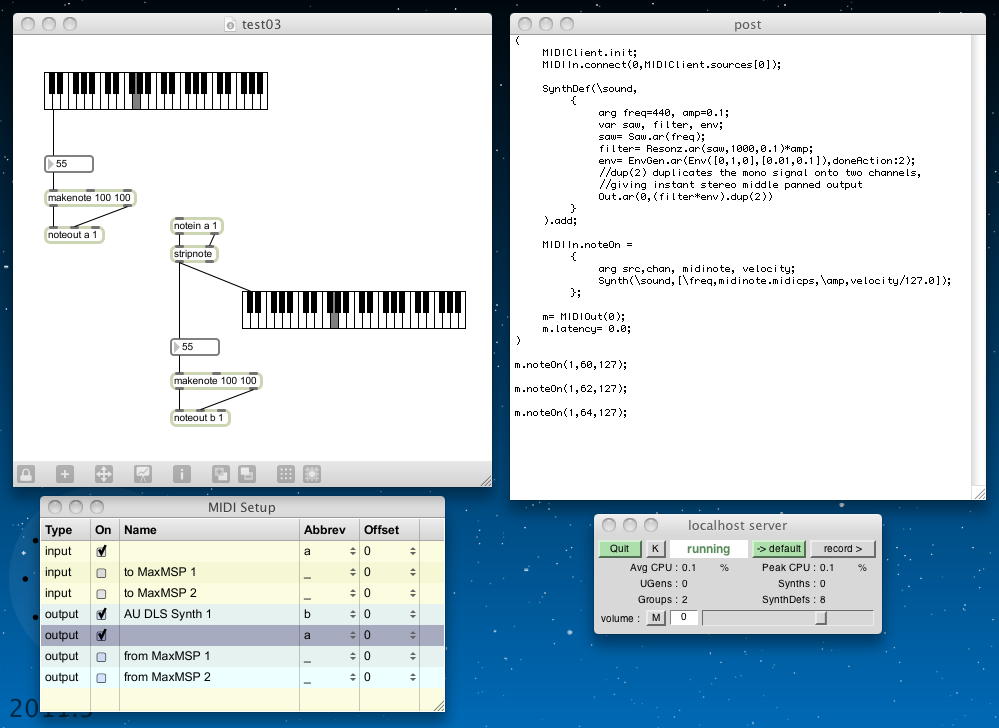
Task: Click the 'MIDIClient.init;' line in post window
Action: coord(589,52)
